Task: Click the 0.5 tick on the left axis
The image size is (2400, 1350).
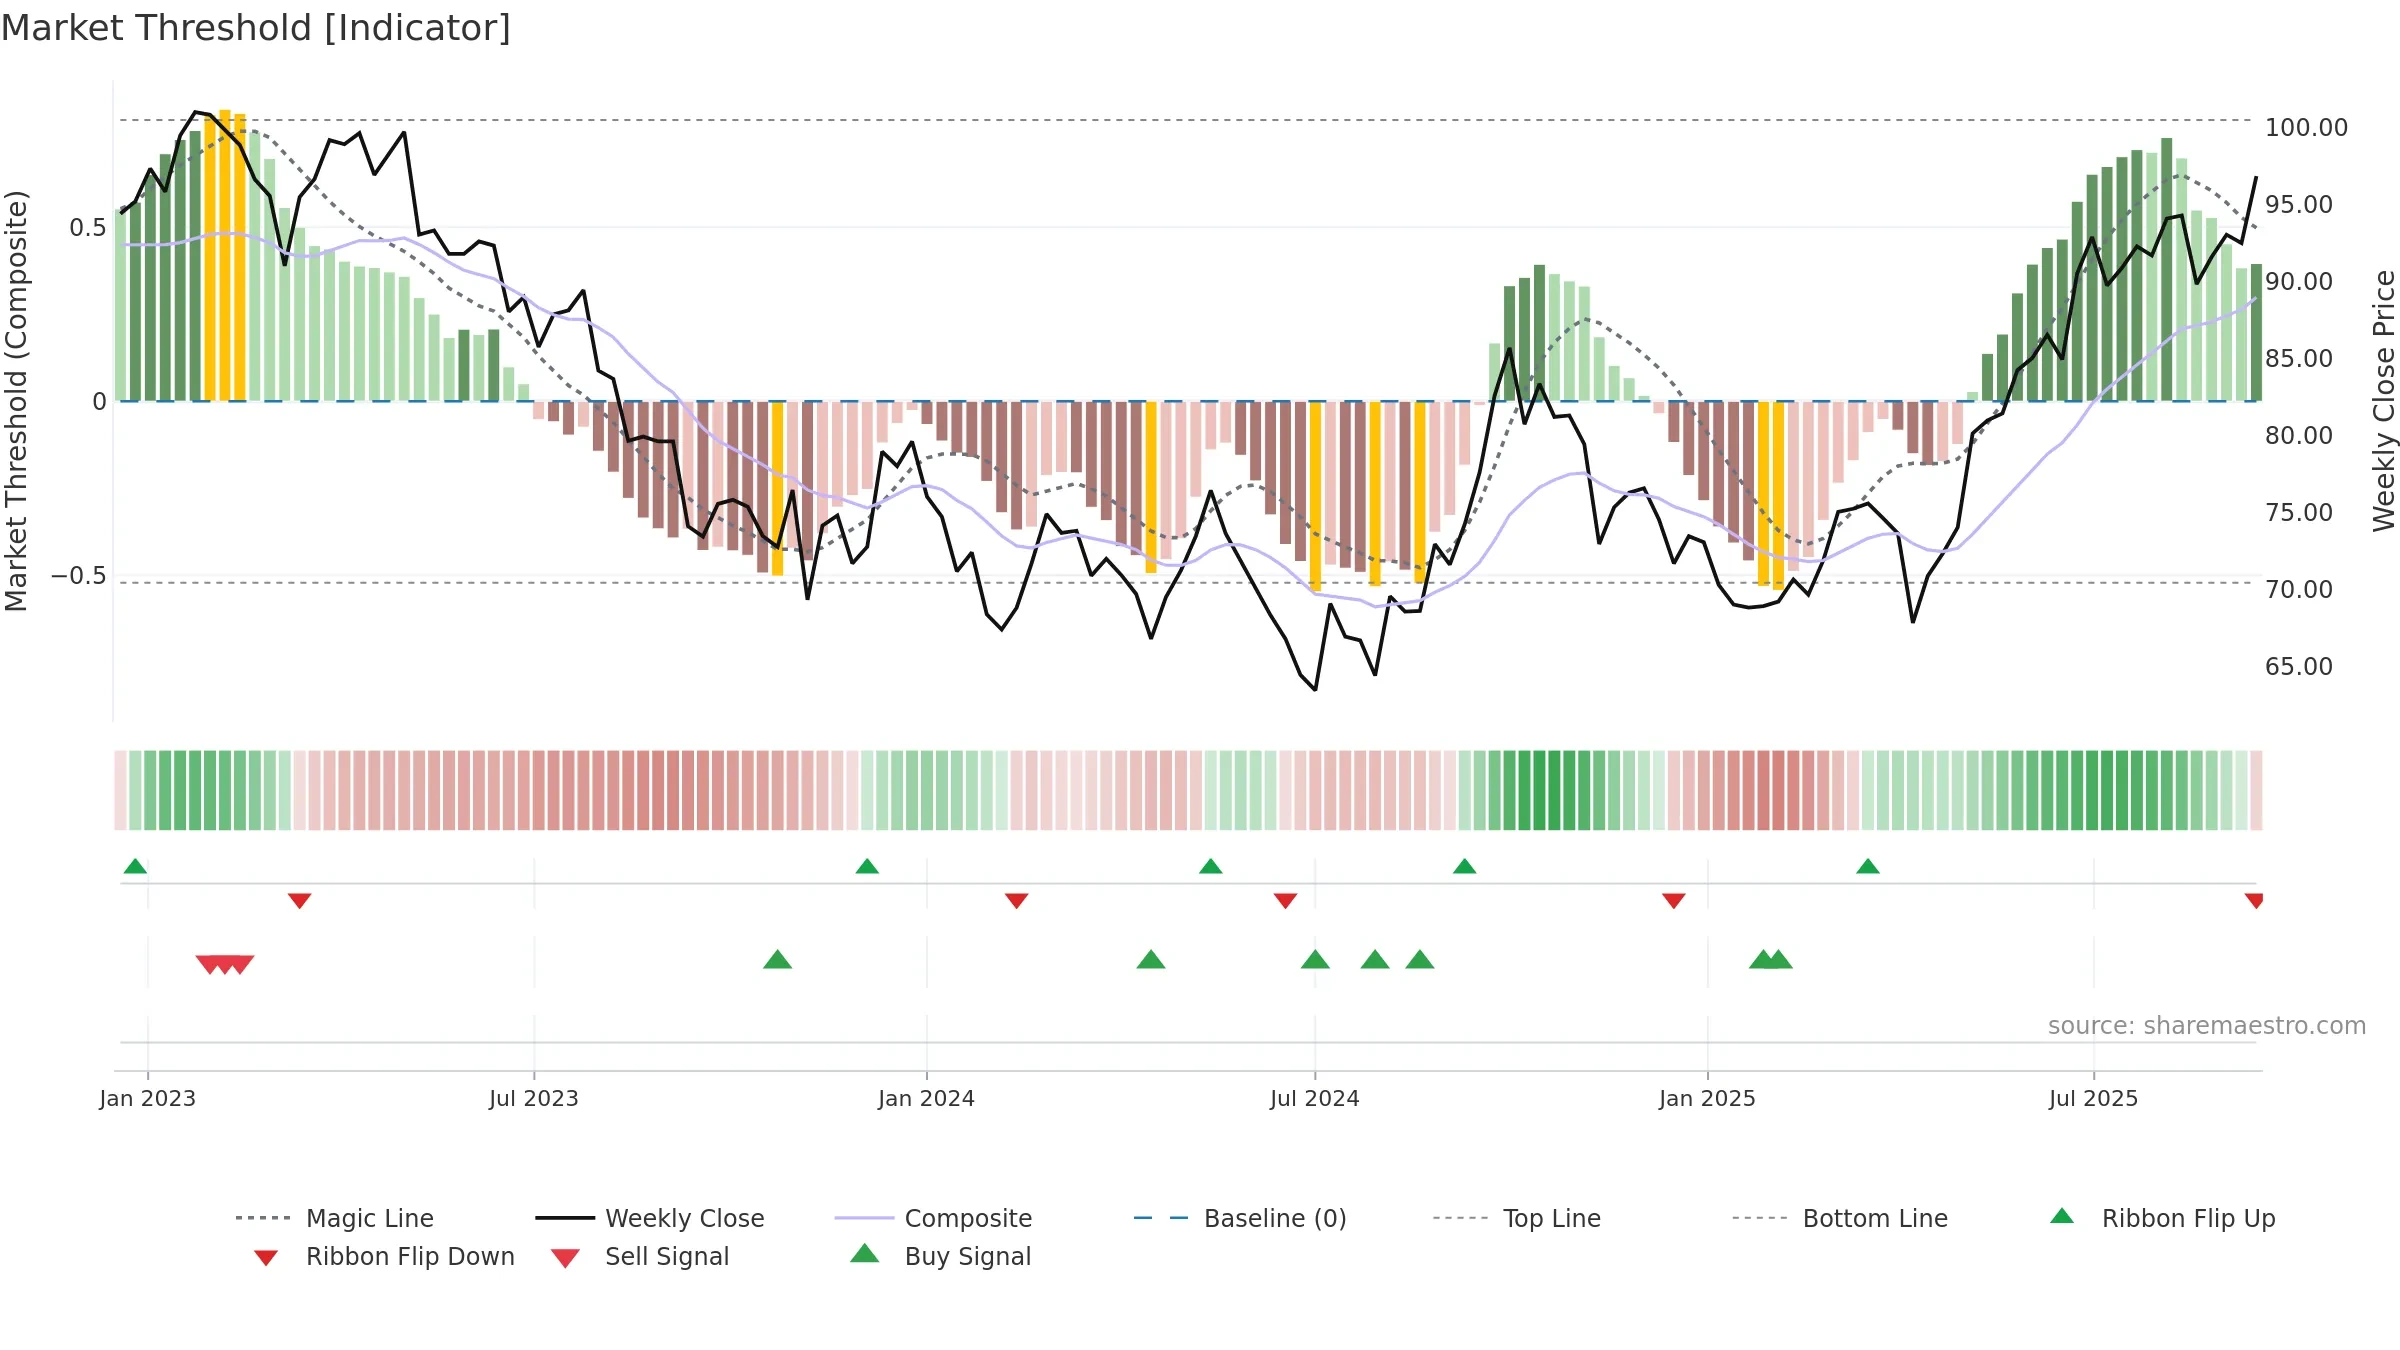Action: 88,228
